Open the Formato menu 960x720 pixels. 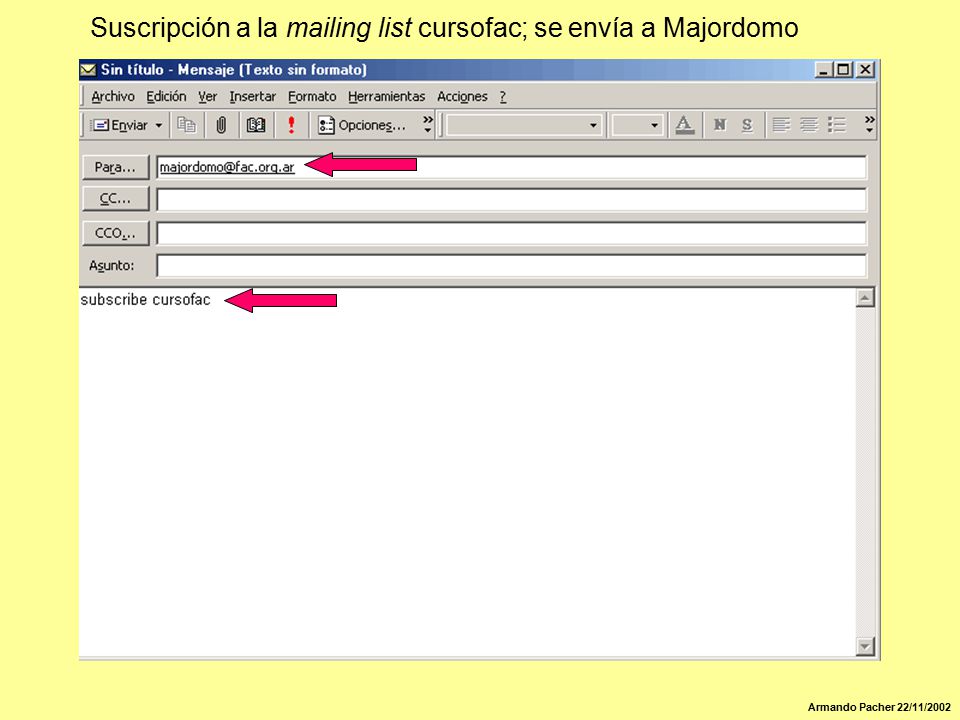[312, 97]
